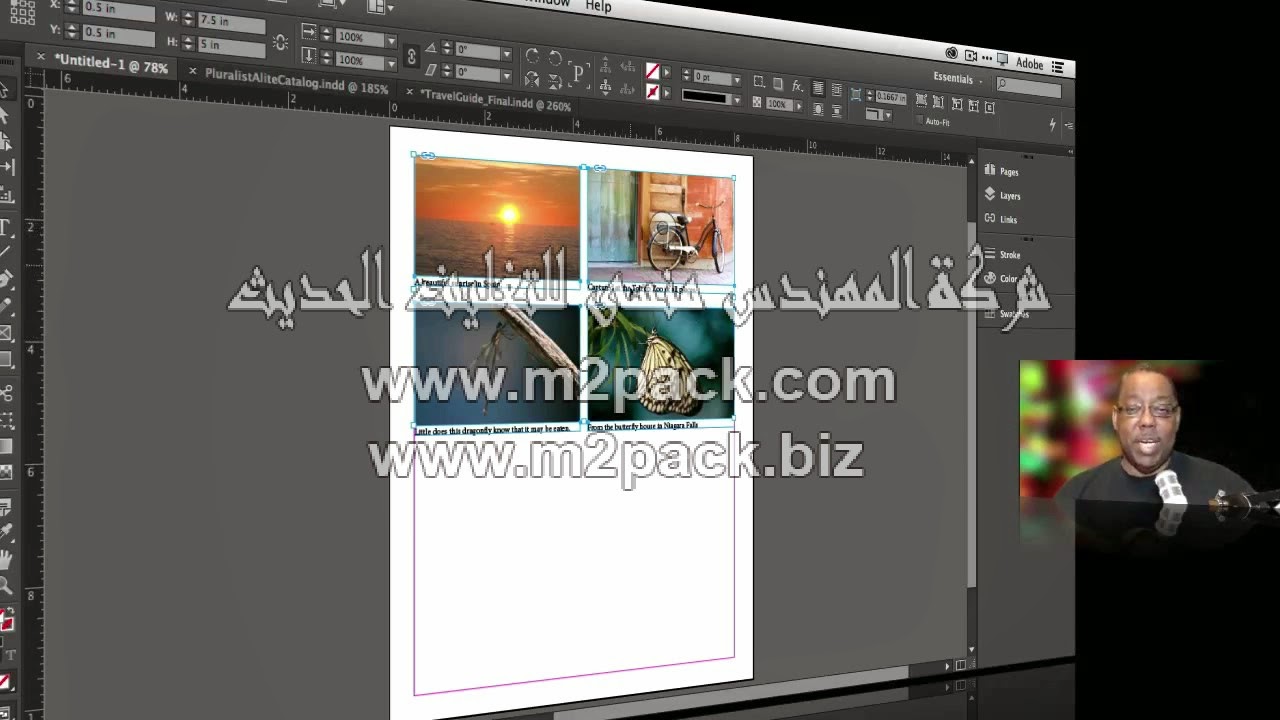Click fill and stroke swatch in toolbox

[7, 619]
